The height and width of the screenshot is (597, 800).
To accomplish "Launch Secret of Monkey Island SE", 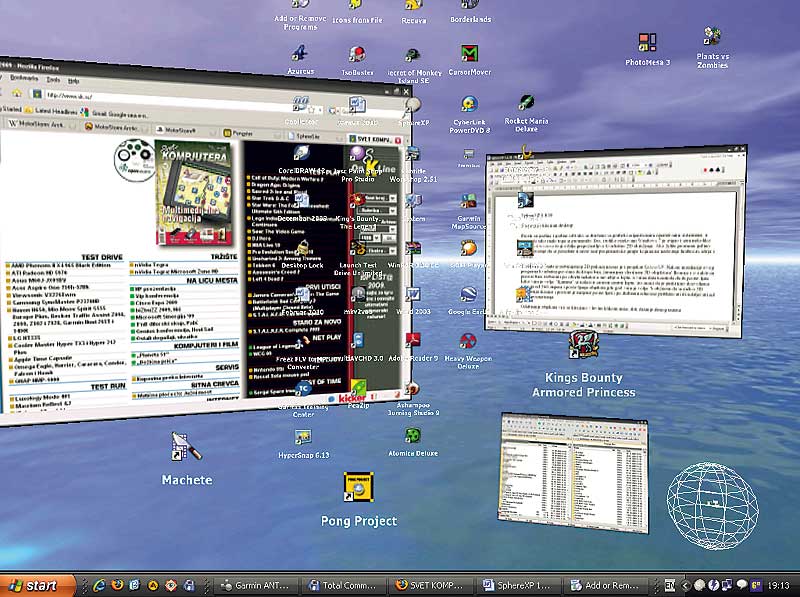I will (413, 55).
